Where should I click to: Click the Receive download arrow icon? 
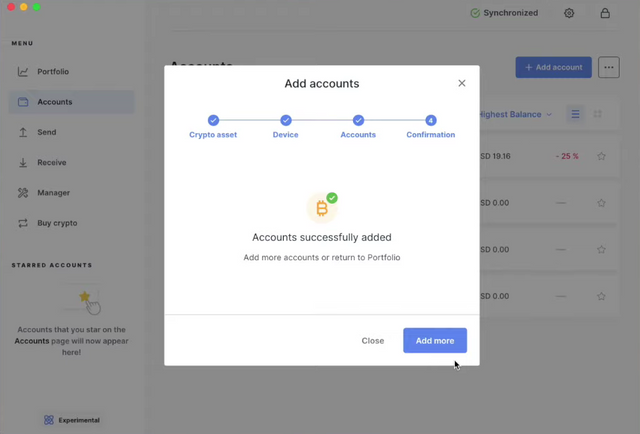pos(23,162)
